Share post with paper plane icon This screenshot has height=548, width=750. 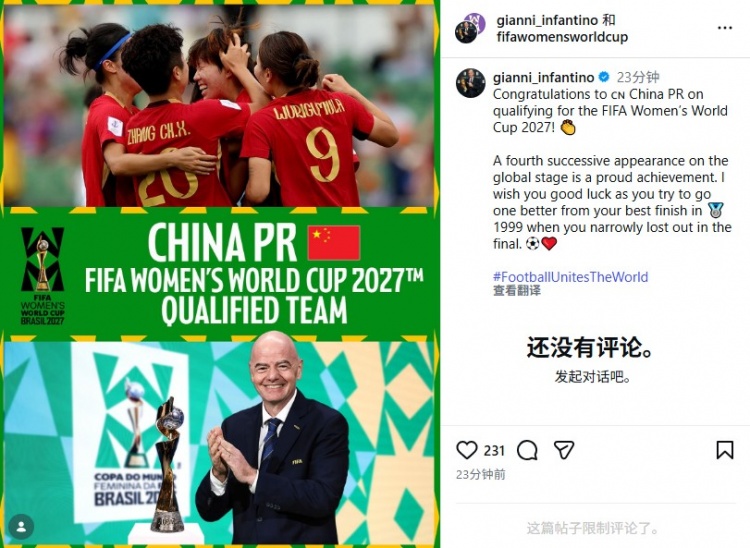coord(564,450)
